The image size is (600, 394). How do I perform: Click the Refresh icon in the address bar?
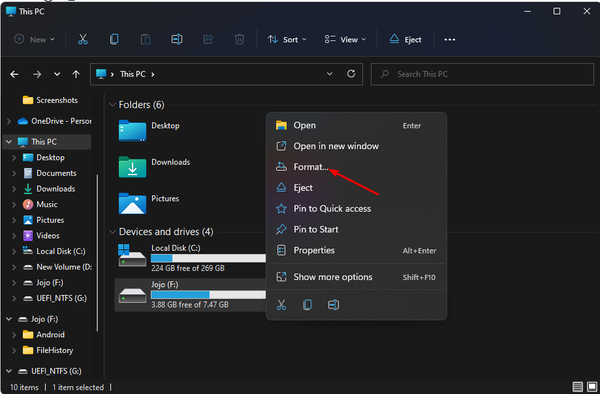point(351,73)
